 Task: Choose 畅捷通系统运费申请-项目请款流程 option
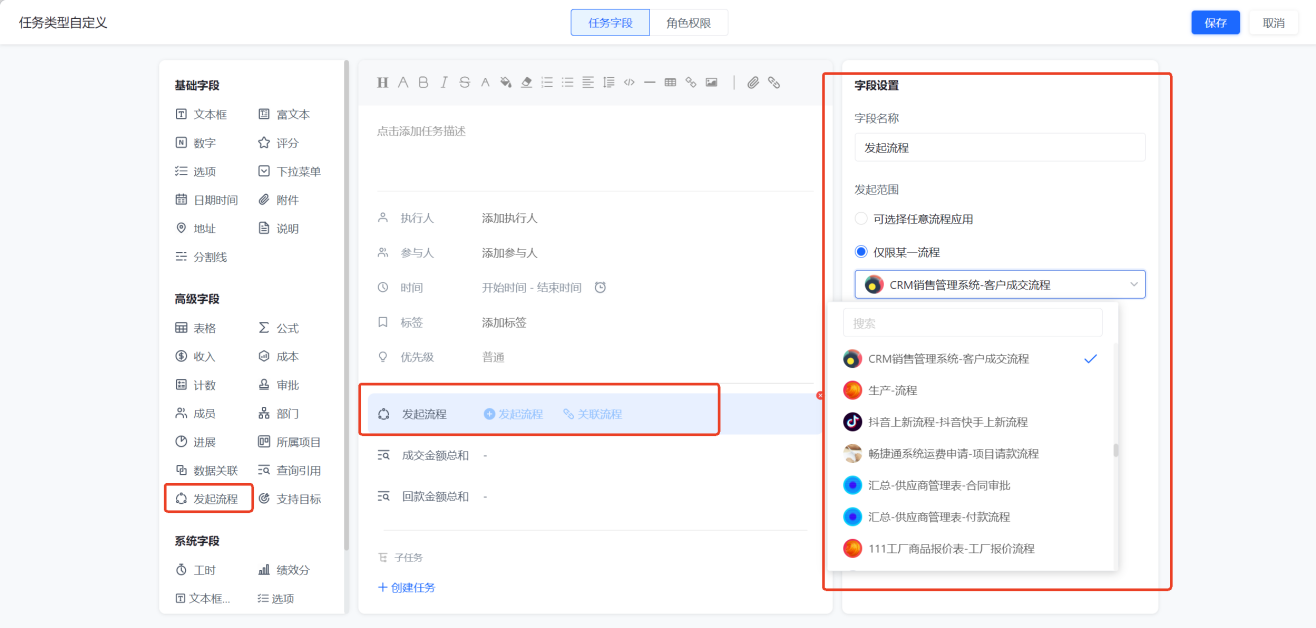(x=973, y=453)
